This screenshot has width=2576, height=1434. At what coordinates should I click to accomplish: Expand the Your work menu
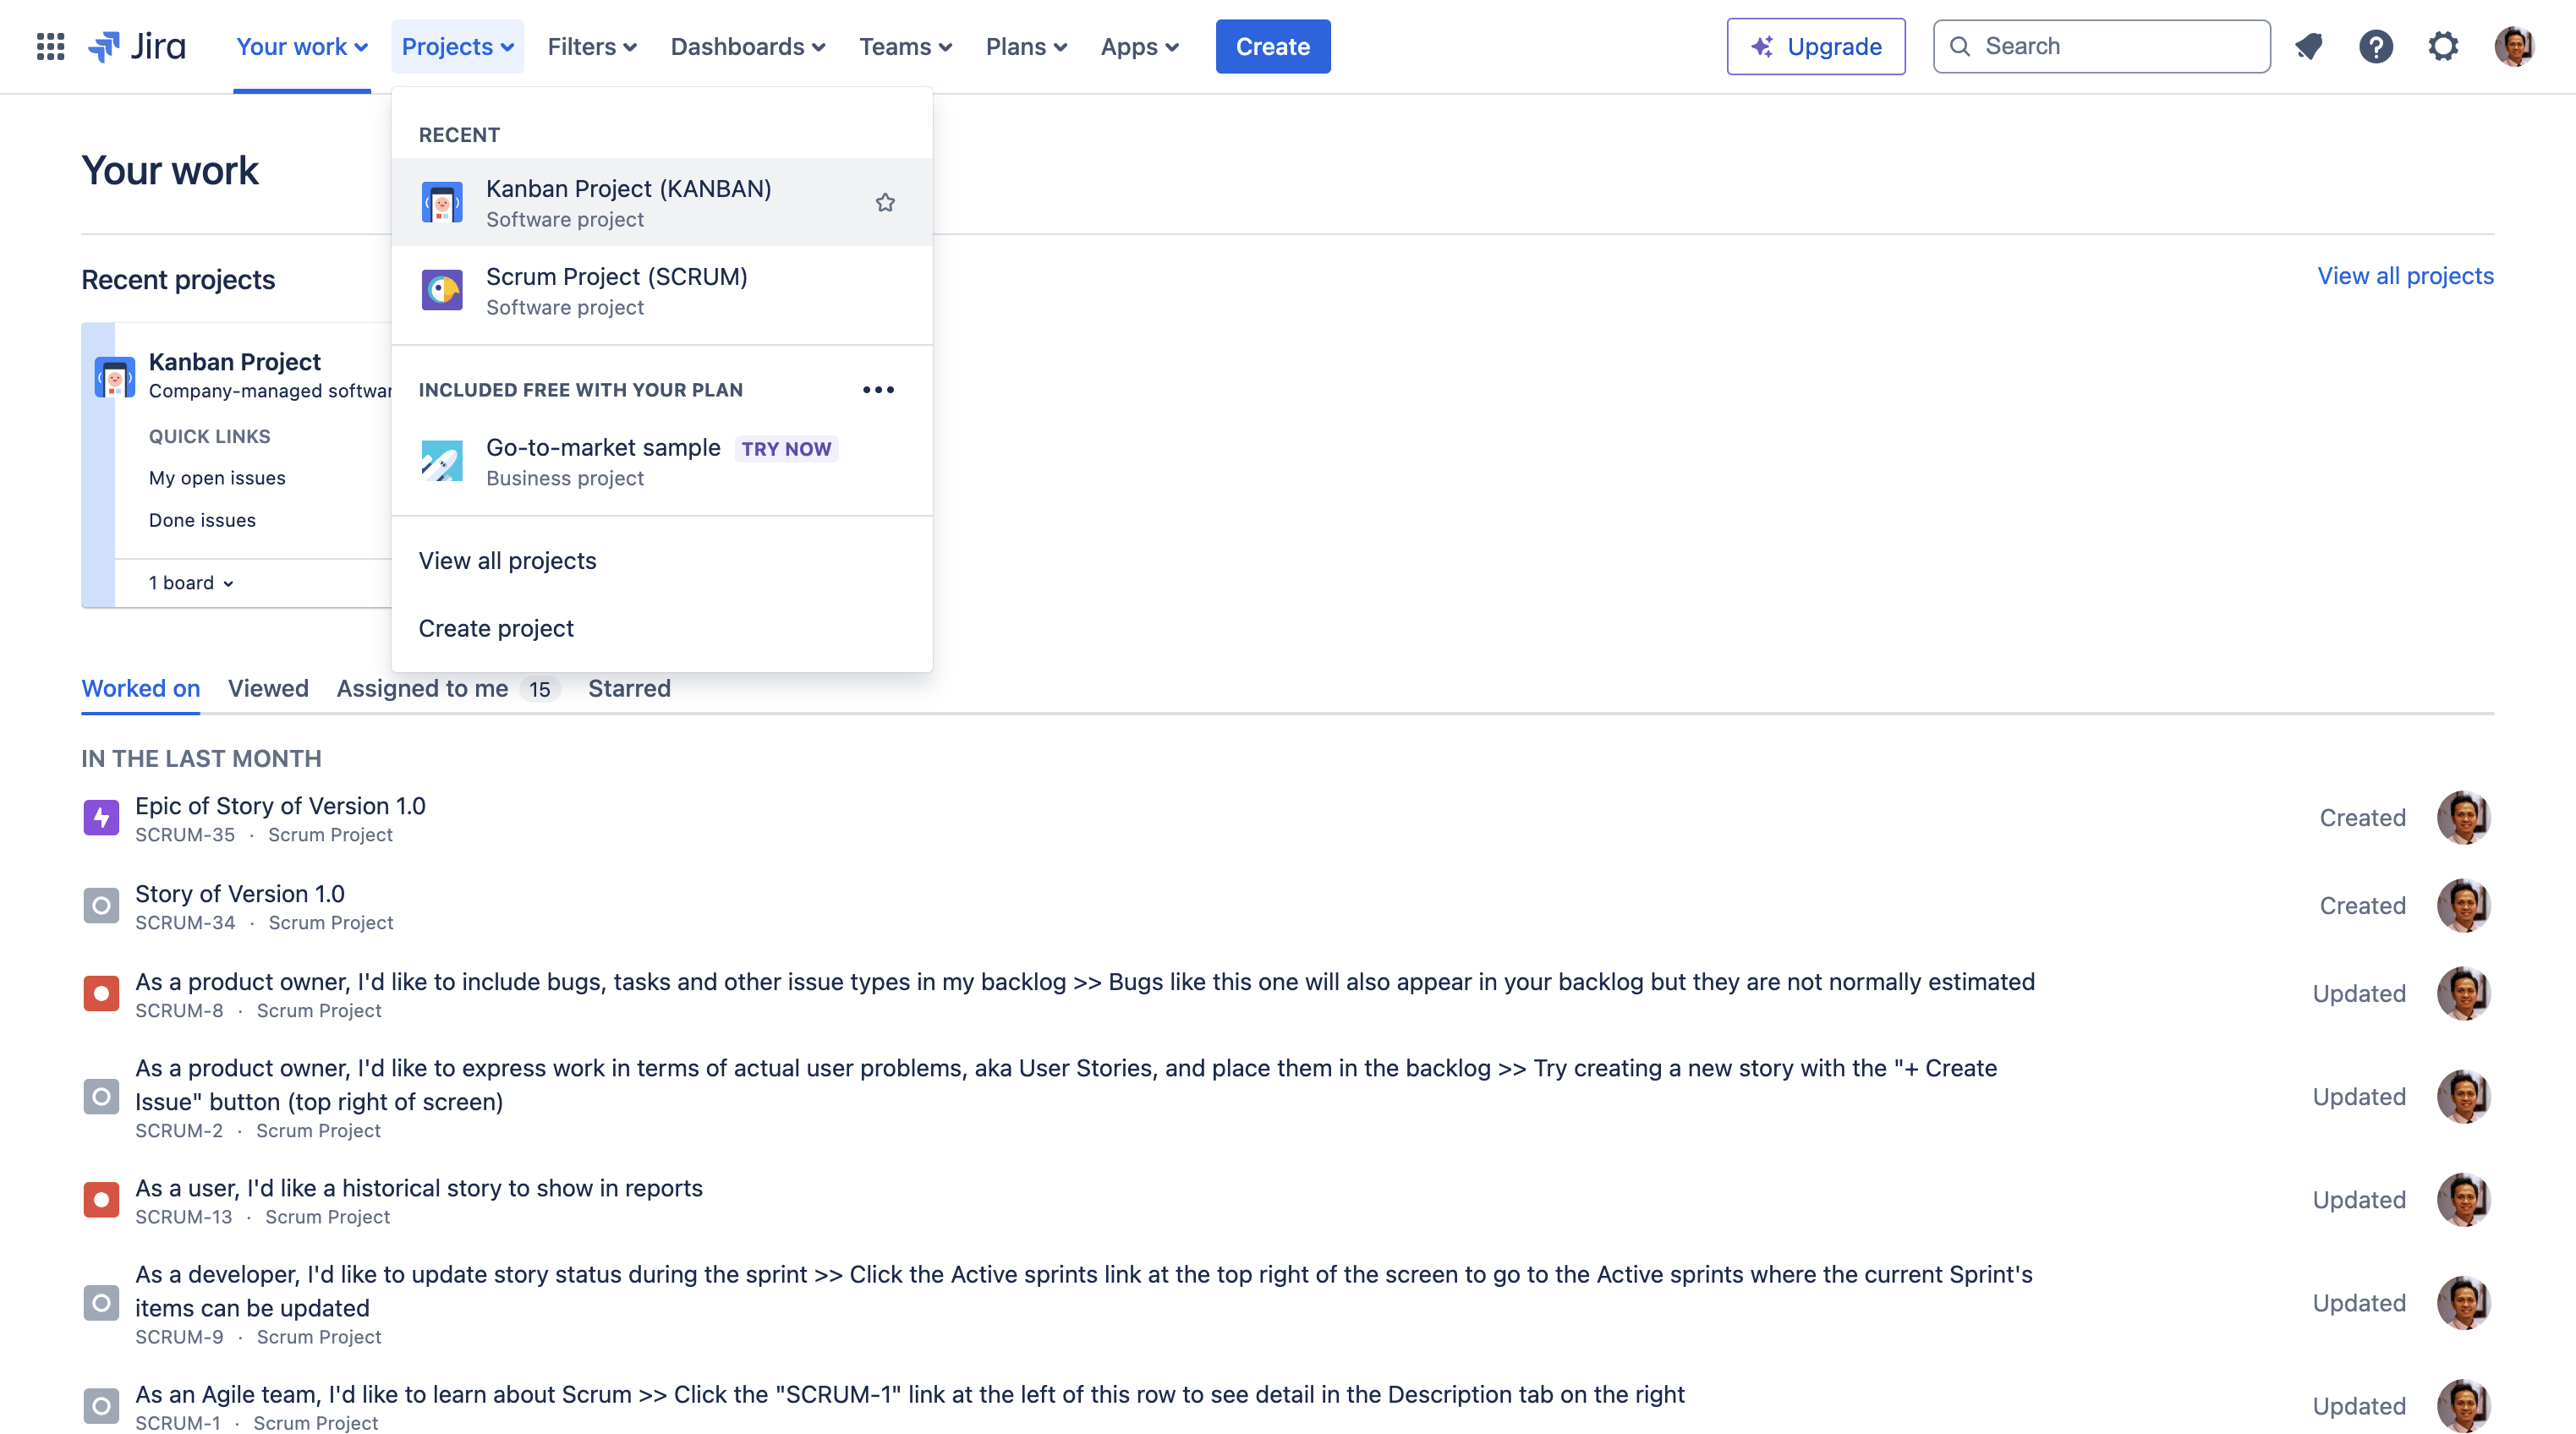pos(302,46)
